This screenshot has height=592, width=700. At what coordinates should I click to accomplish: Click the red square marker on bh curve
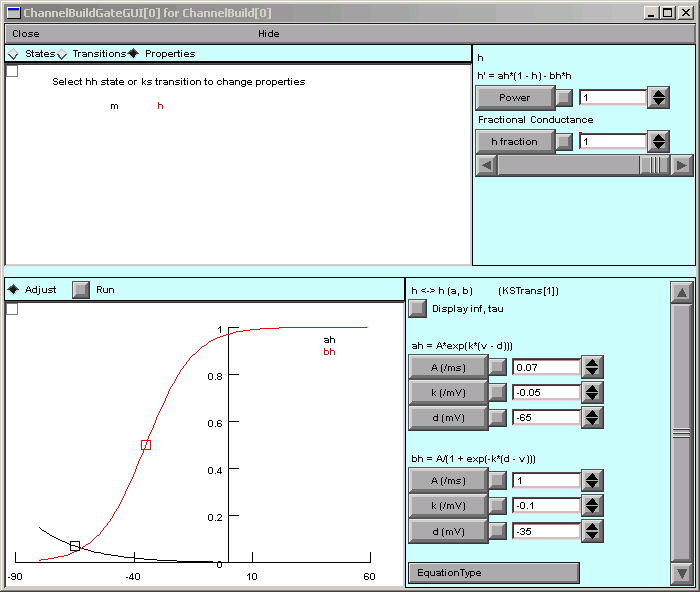tap(146, 444)
